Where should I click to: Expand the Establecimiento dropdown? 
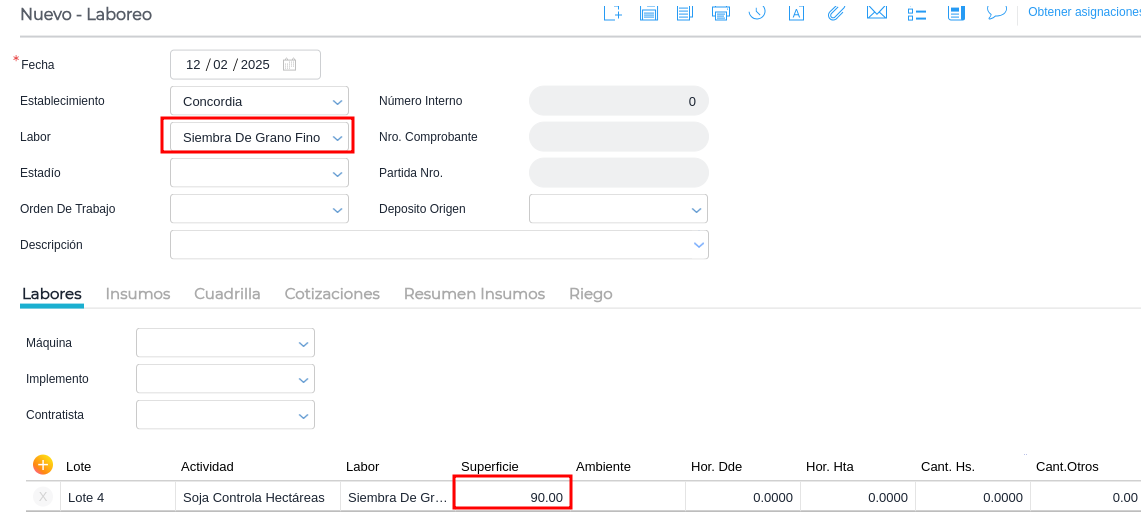click(338, 101)
